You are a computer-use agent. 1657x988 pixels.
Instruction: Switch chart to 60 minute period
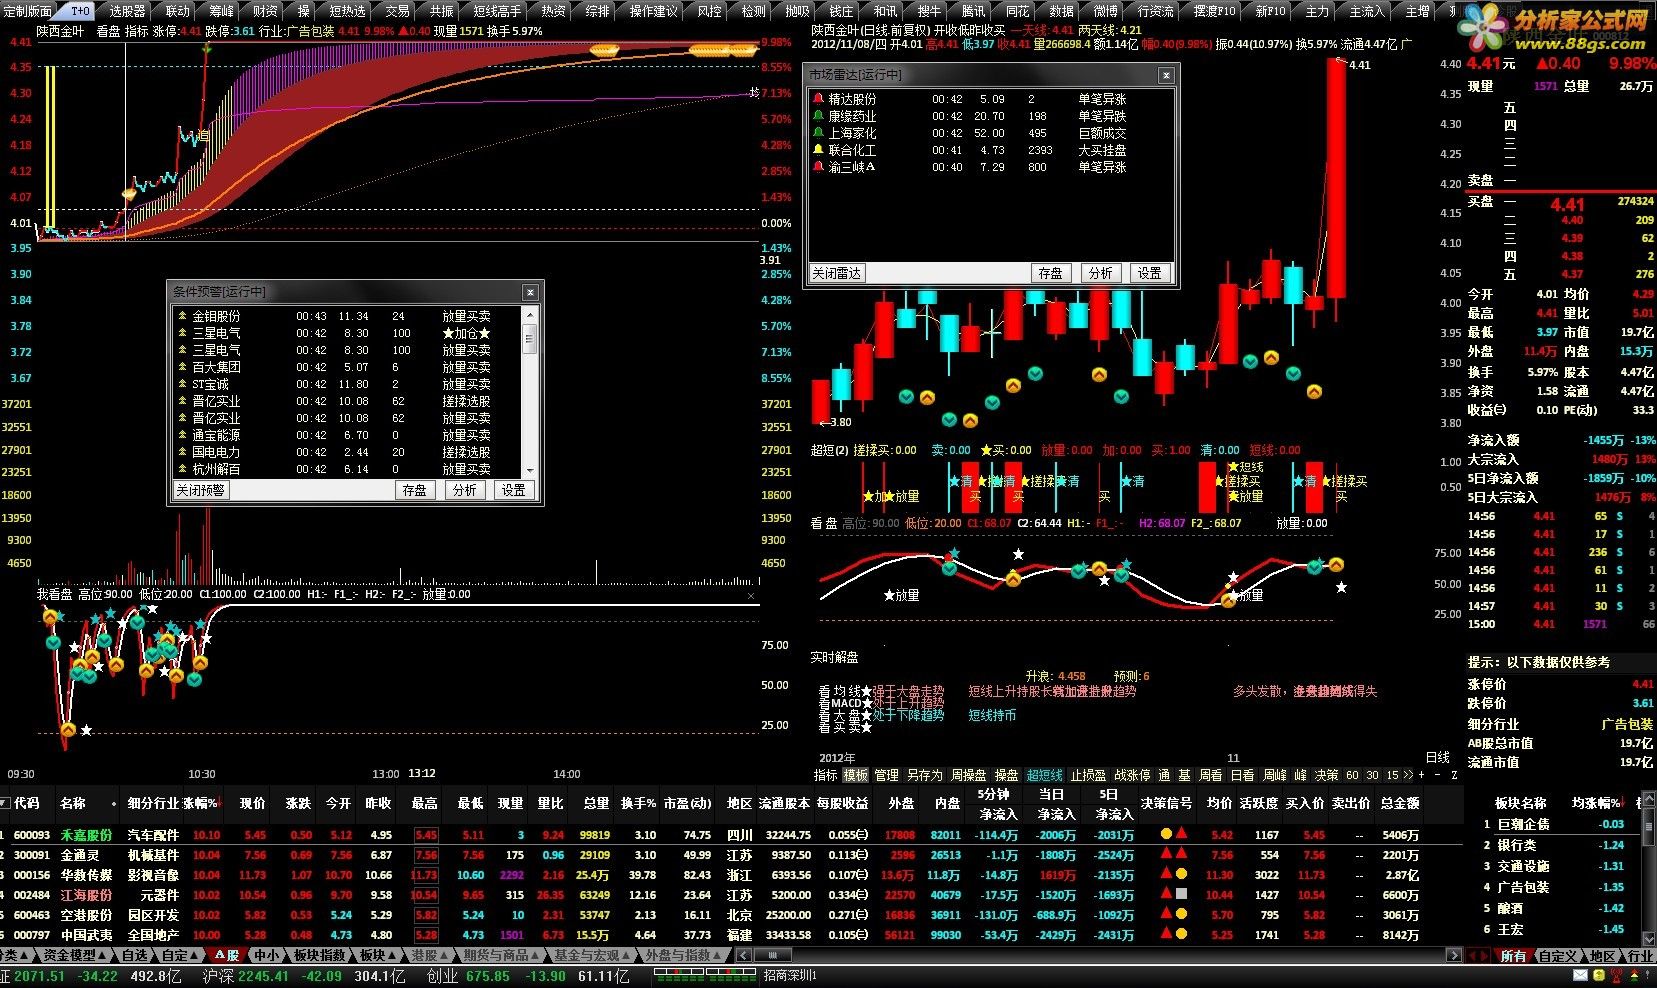[1352, 775]
